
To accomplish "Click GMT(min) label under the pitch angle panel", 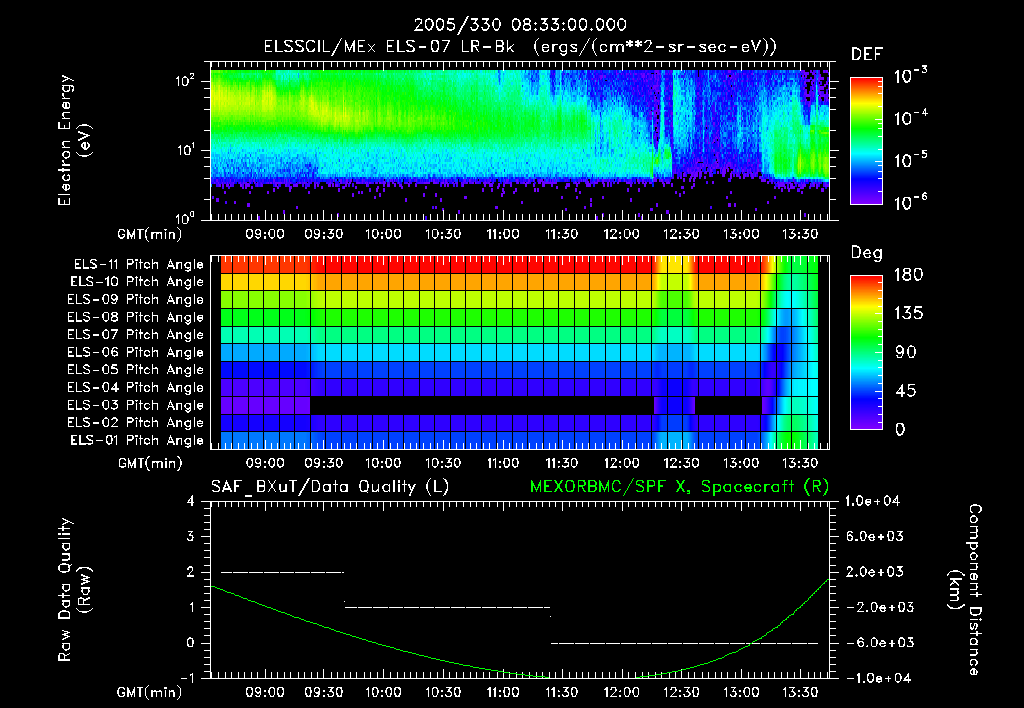I will pyautogui.click(x=150, y=464).
